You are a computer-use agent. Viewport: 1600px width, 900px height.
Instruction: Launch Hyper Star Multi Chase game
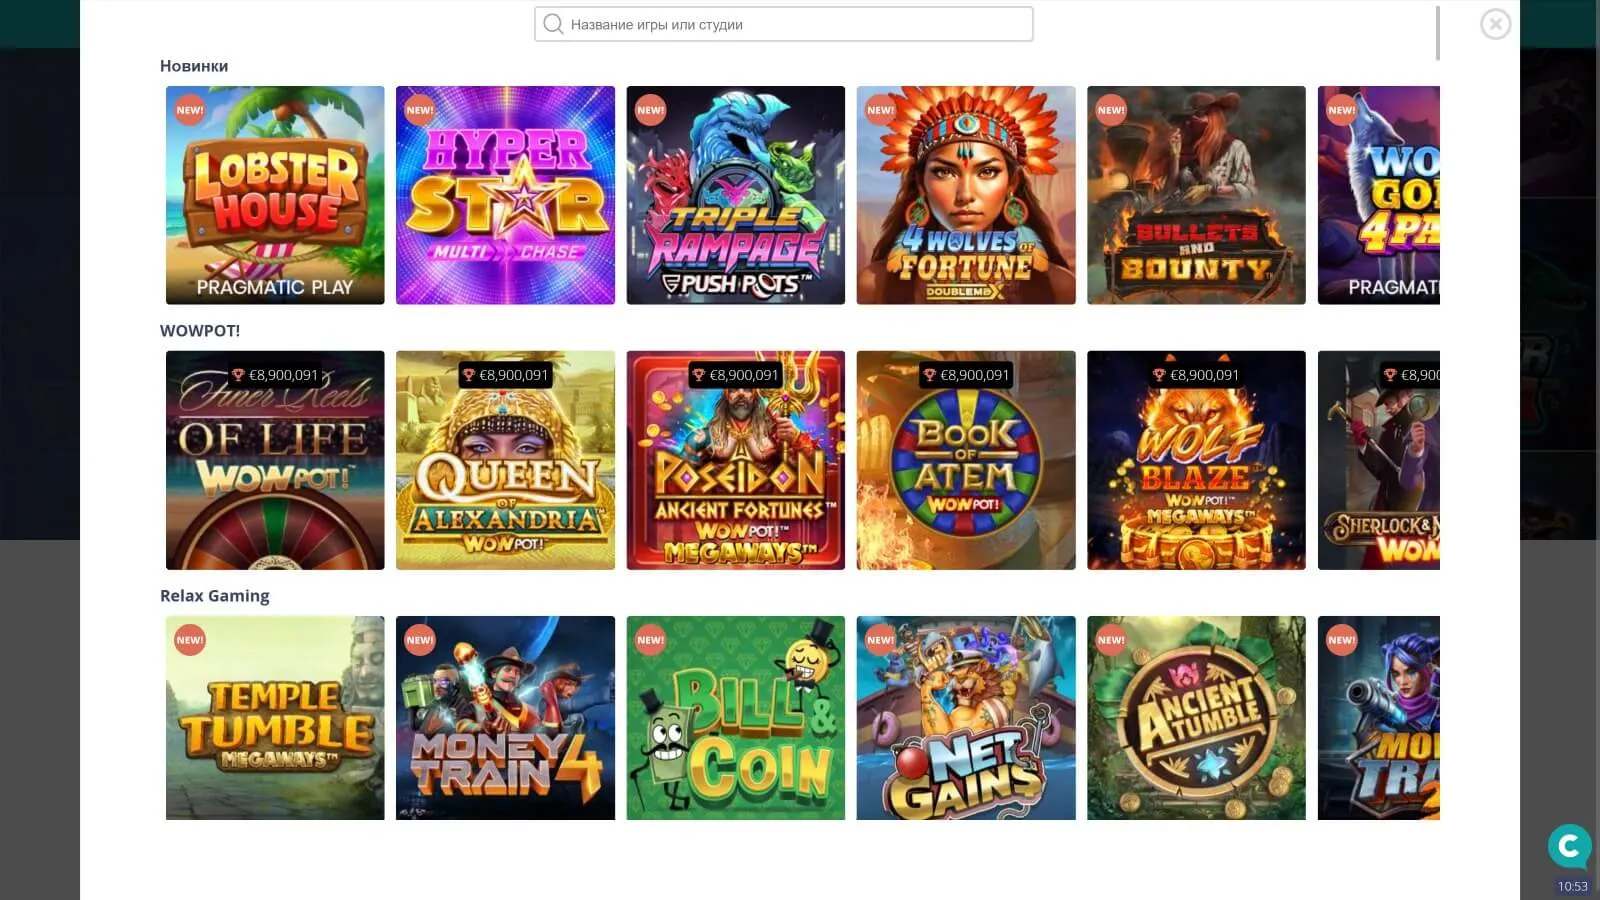coord(505,195)
